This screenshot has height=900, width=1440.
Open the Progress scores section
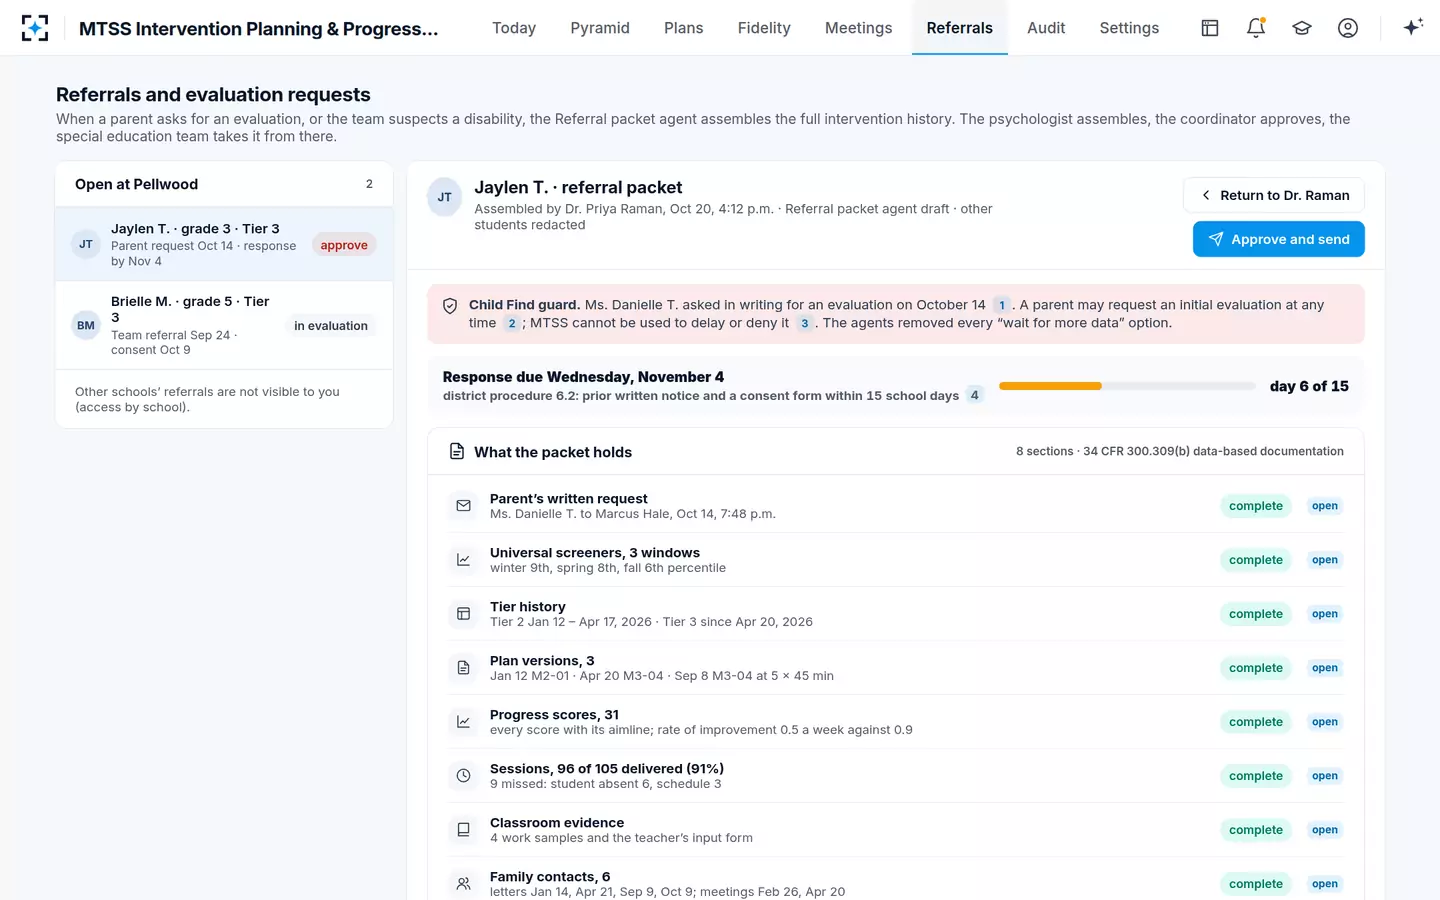(x=1325, y=722)
